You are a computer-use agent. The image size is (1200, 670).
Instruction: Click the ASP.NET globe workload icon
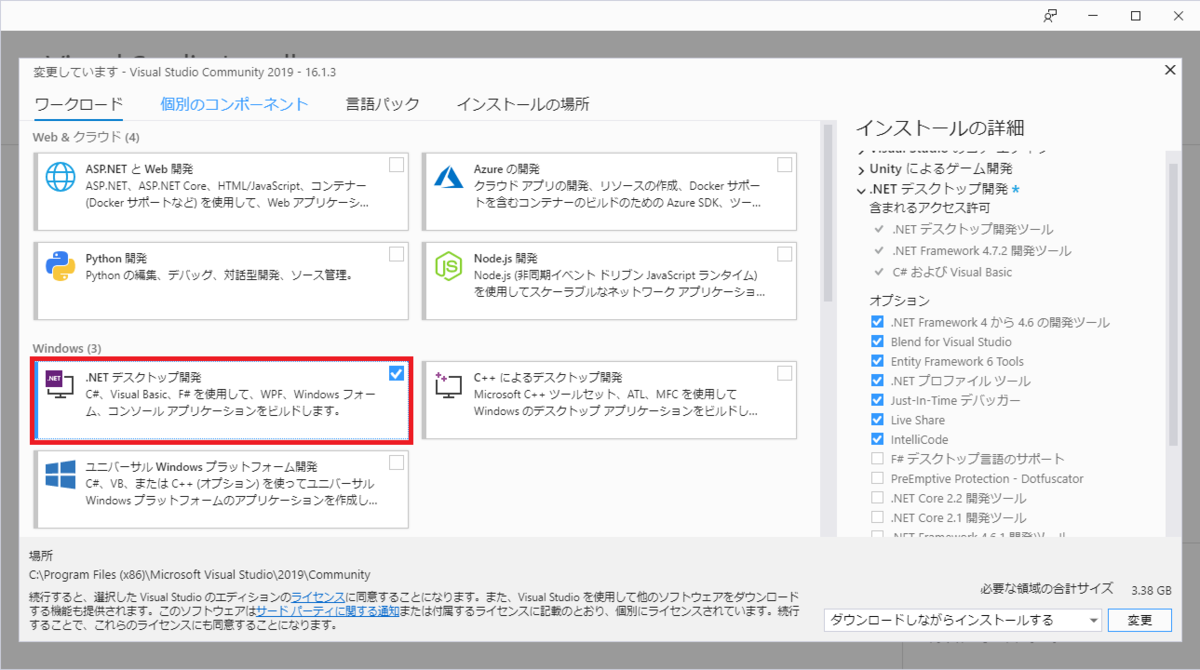tap(61, 178)
